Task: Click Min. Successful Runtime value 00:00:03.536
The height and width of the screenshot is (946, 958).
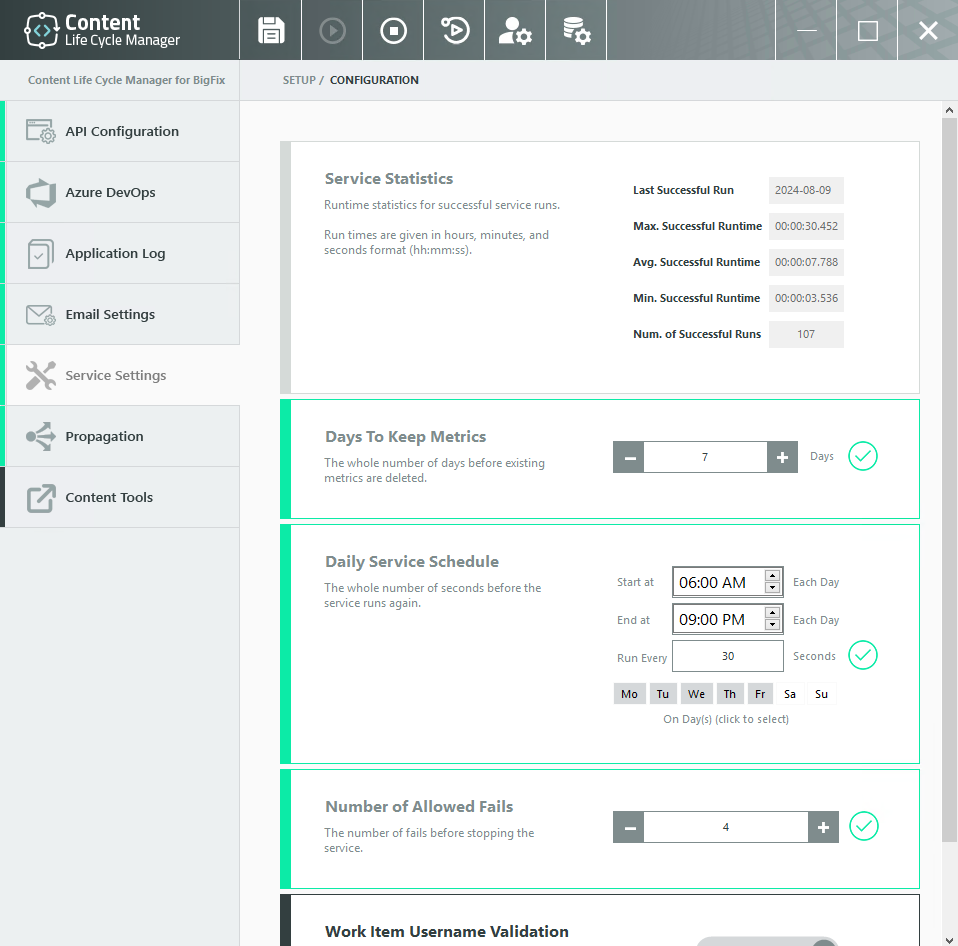Action: click(806, 298)
